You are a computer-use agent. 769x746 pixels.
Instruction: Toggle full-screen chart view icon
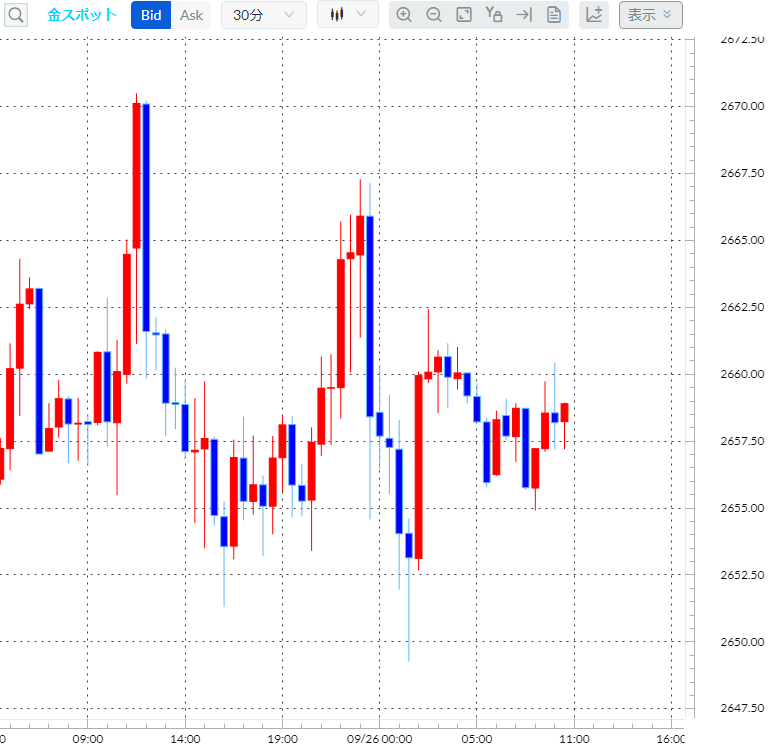[464, 15]
